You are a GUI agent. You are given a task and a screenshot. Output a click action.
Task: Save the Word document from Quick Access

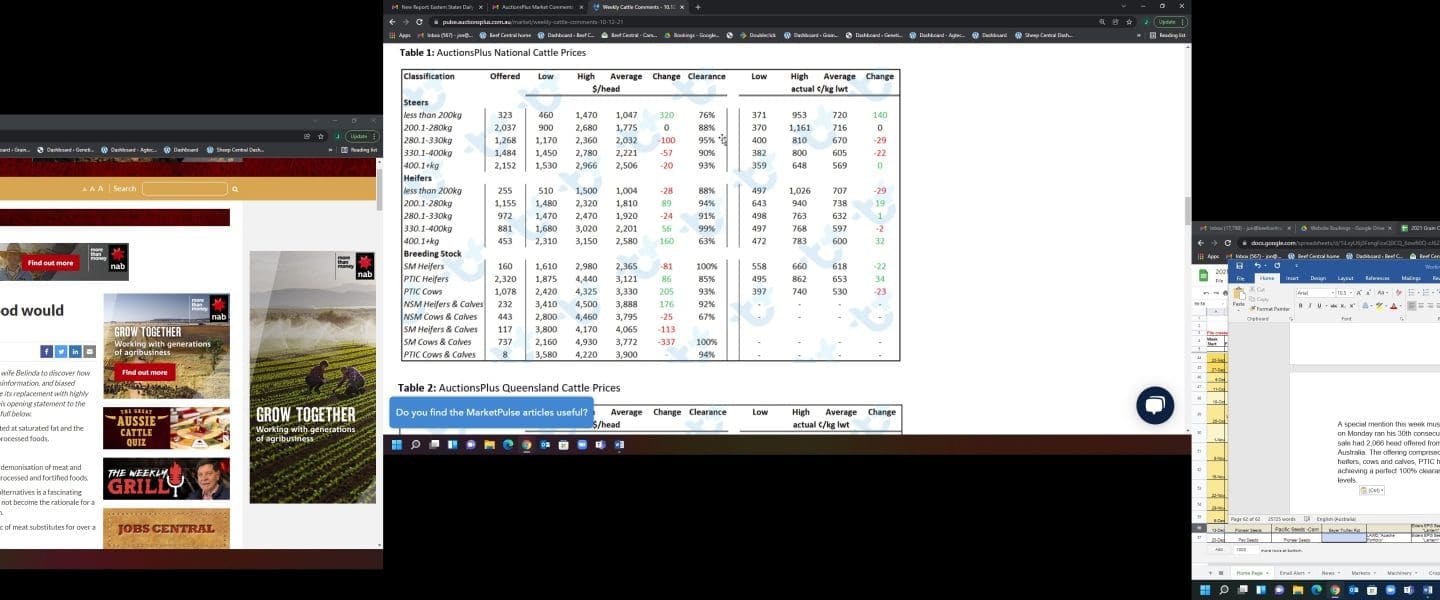pyautogui.click(x=1240, y=265)
